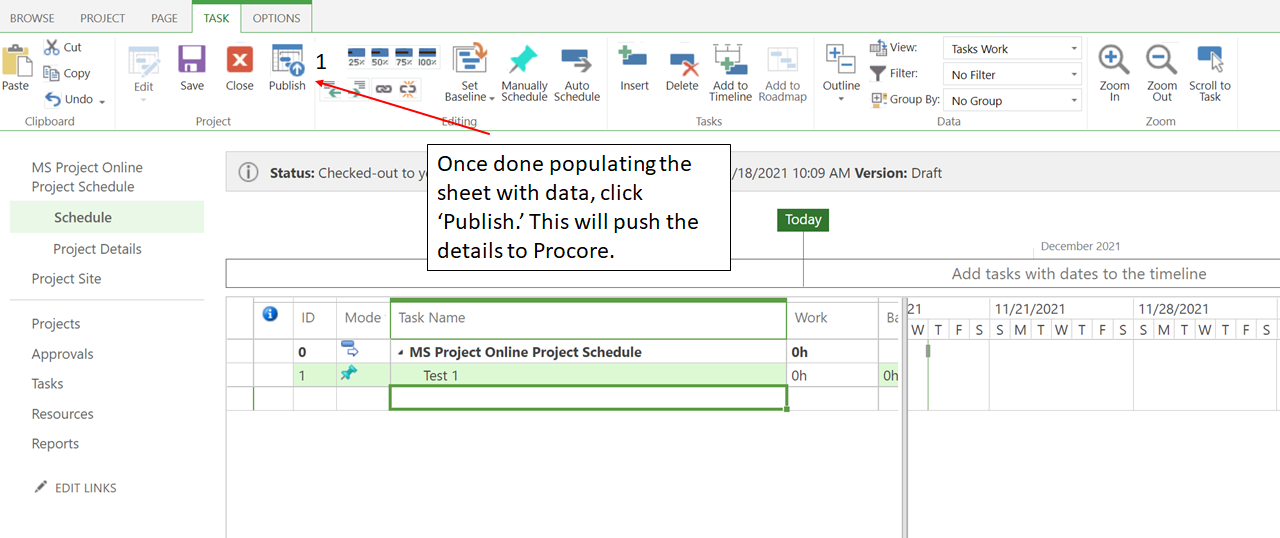Open the Group By dropdown showing No Group

tap(1012, 101)
